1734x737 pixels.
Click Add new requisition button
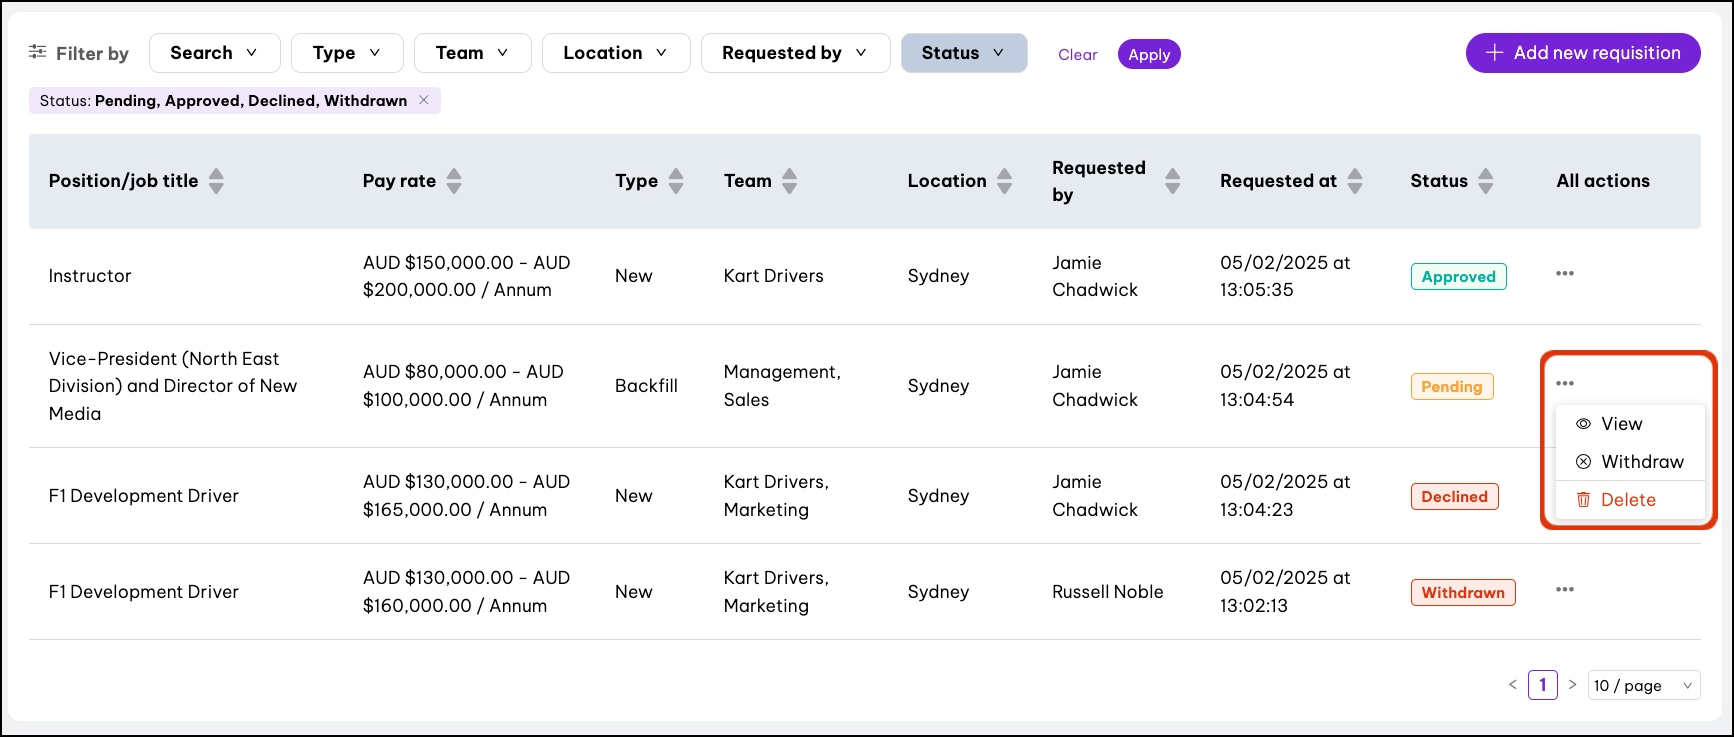(x=1582, y=53)
